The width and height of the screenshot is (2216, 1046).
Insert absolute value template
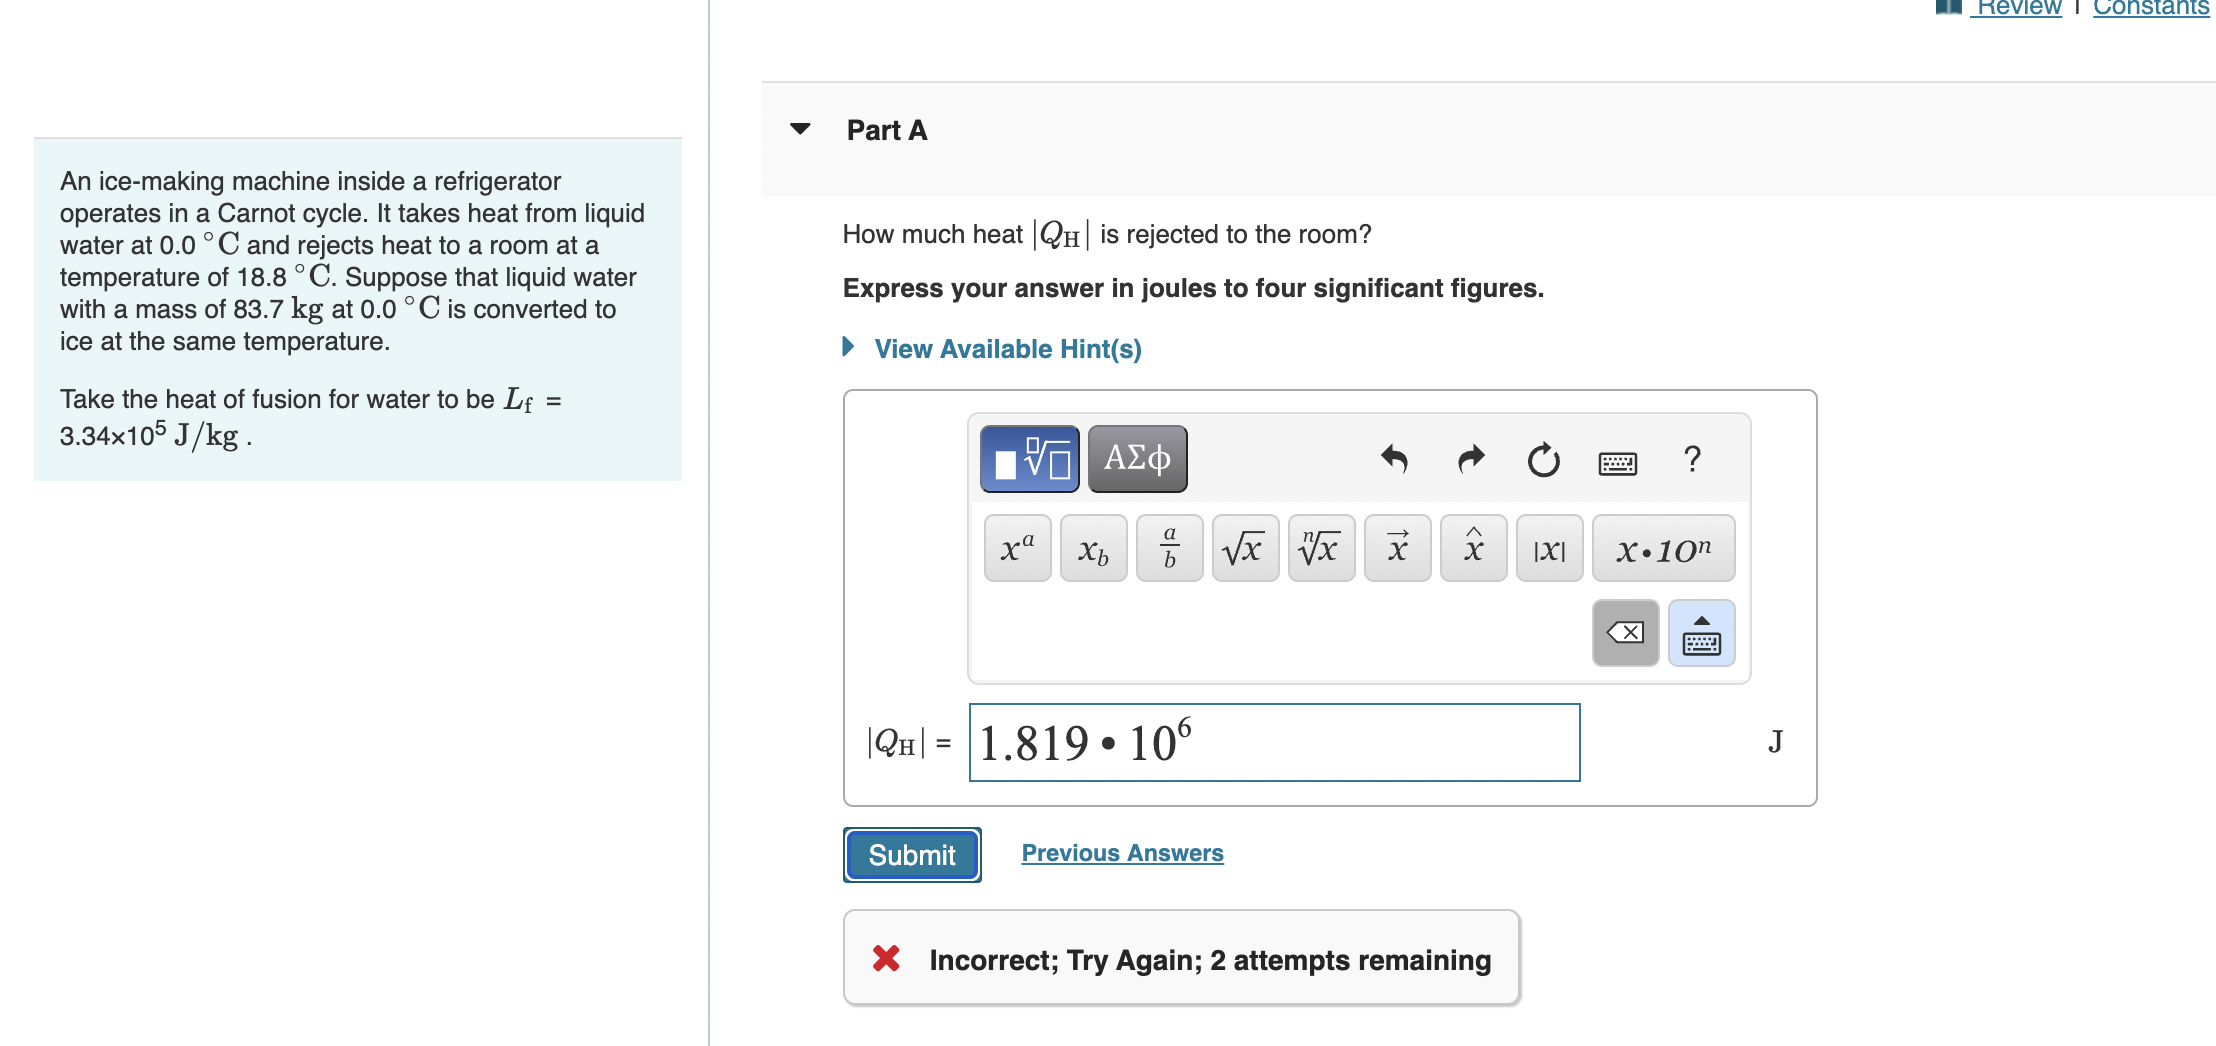click(x=1549, y=548)
